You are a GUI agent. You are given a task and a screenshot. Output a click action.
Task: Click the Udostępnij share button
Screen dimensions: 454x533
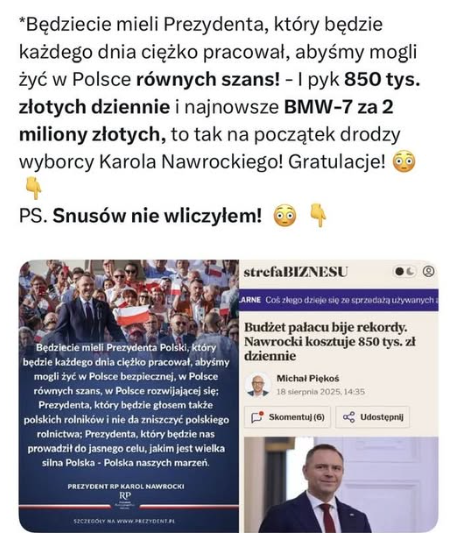tap(372, 417)
